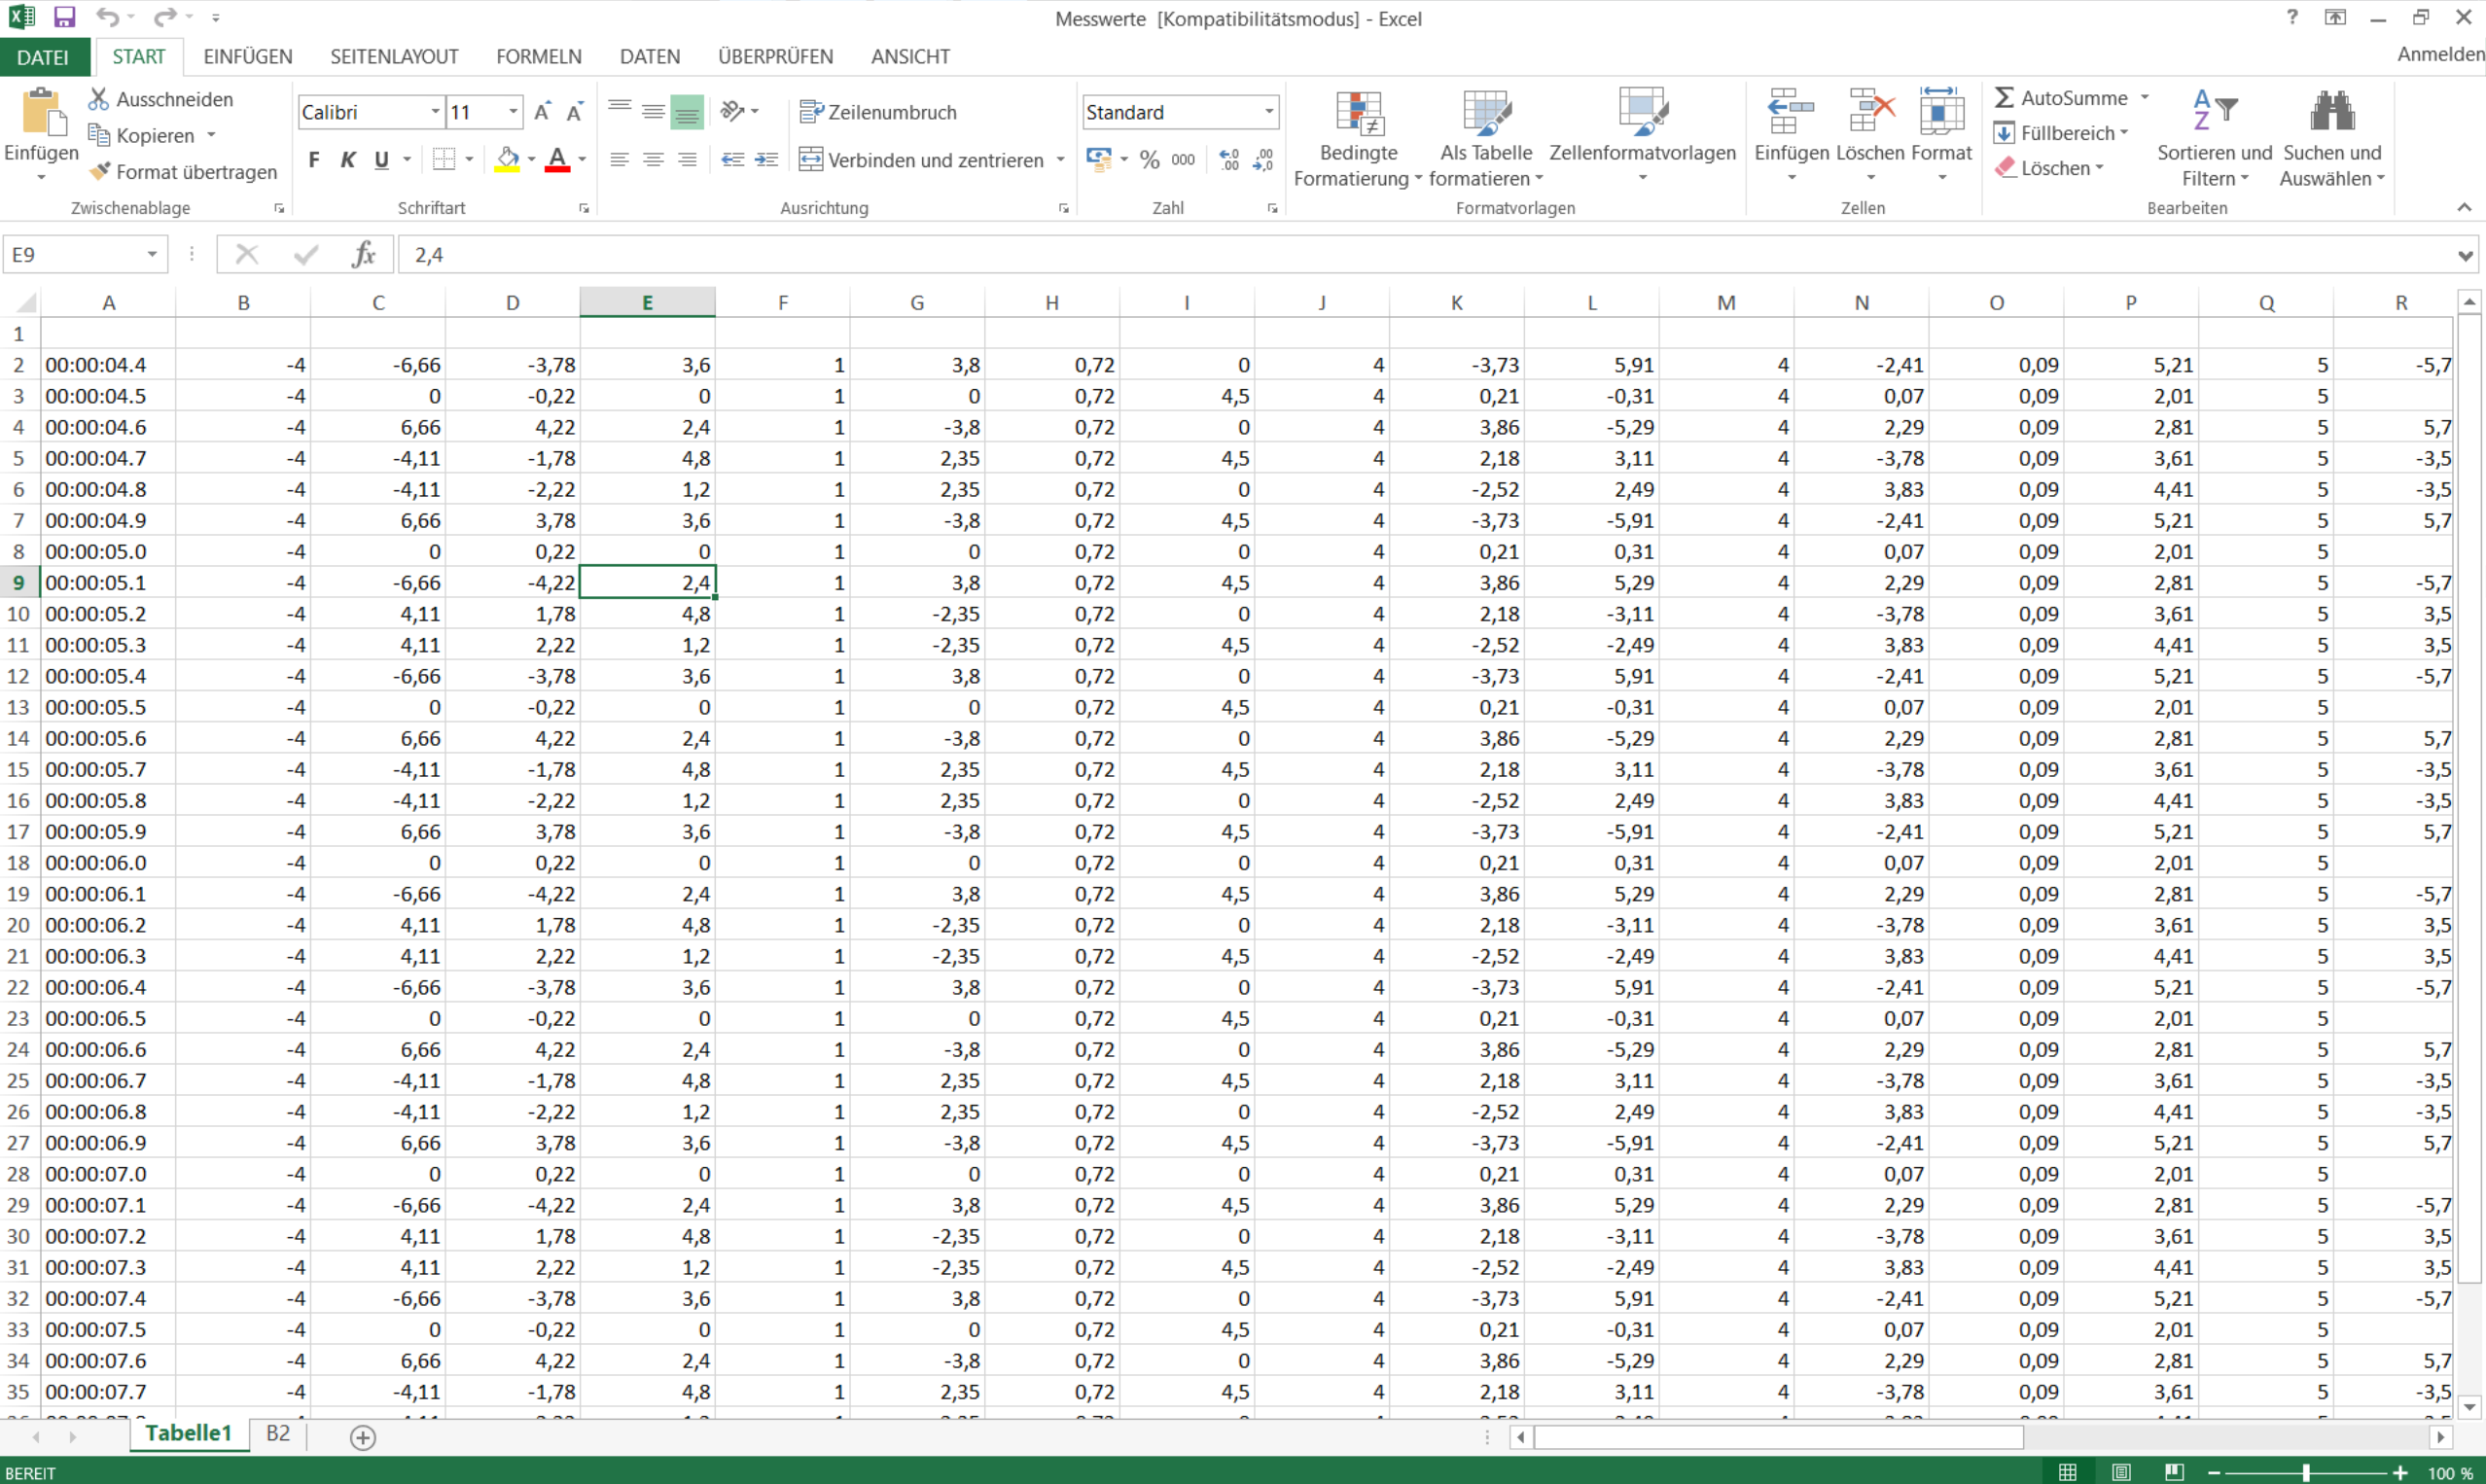2486x1484 pixels.
Task: Expand the Standard number format dropdown
Action: click(x=1268, y=112)
